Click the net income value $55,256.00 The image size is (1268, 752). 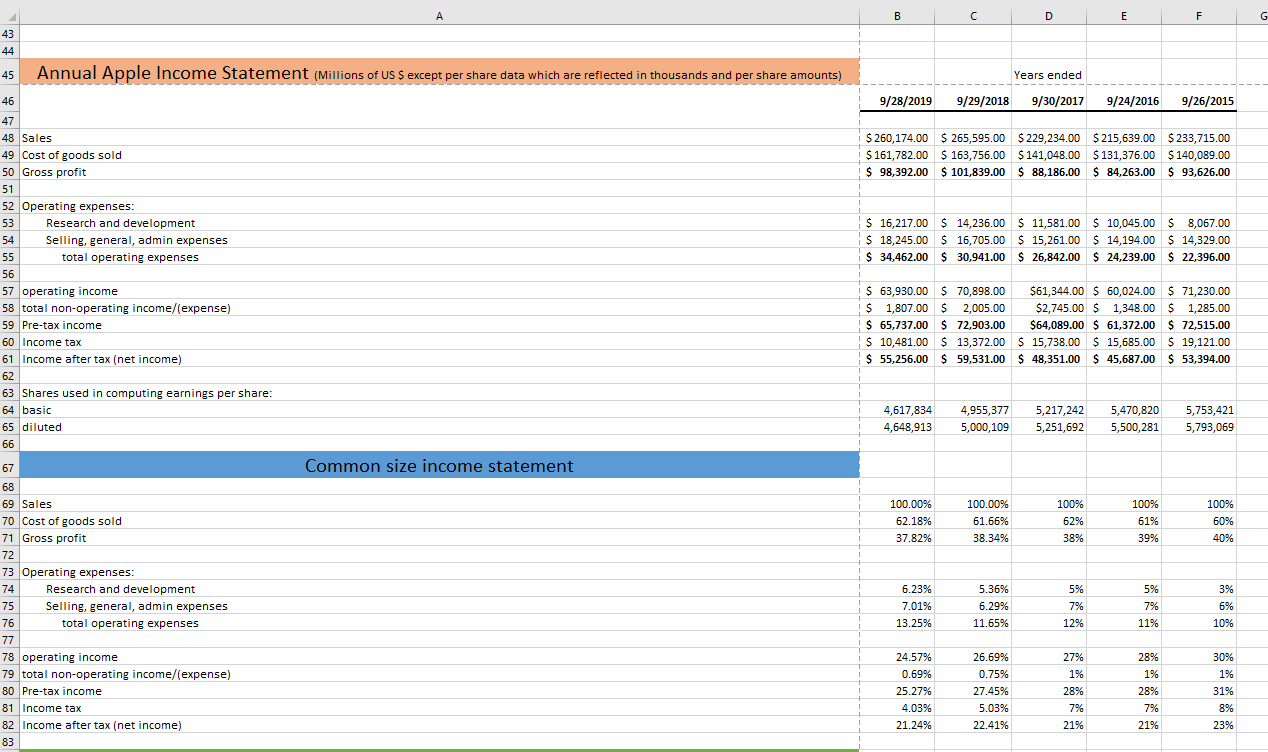(896, 359)
